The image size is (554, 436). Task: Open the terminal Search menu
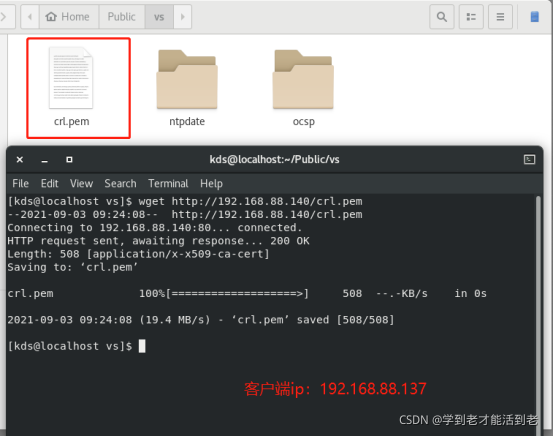coord(120,183)
